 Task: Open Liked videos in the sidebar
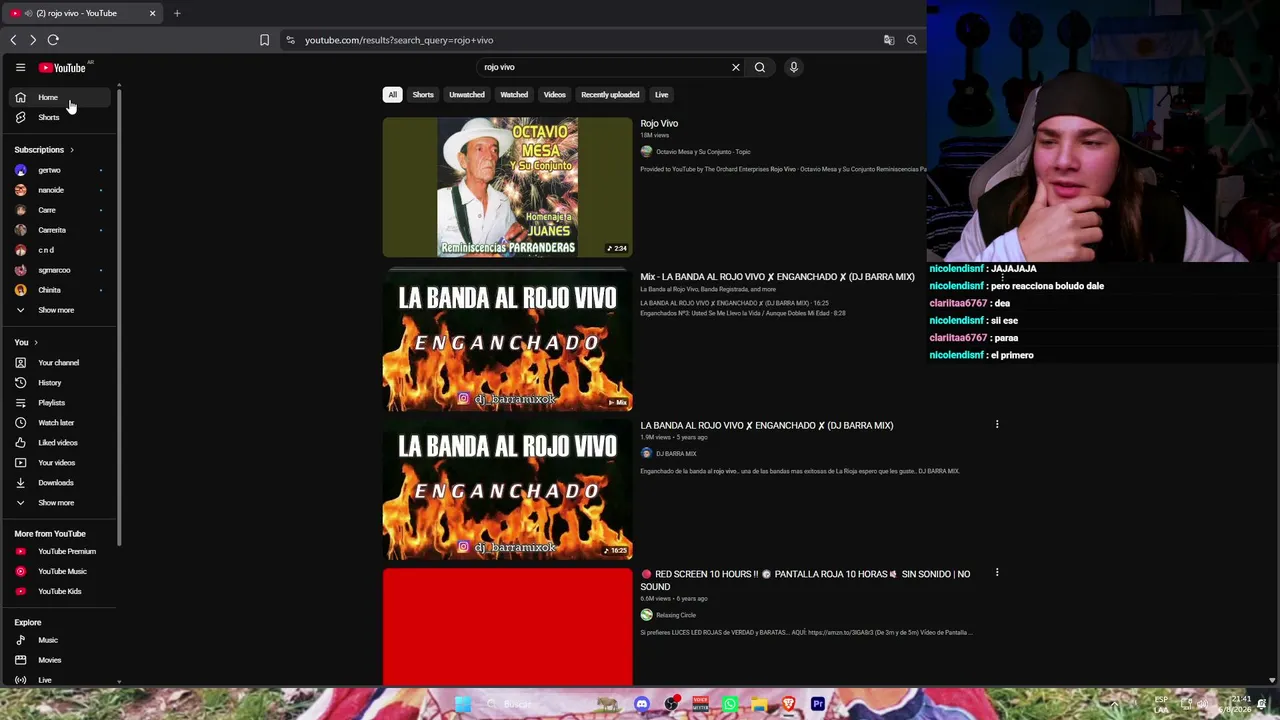click(60, 443)
